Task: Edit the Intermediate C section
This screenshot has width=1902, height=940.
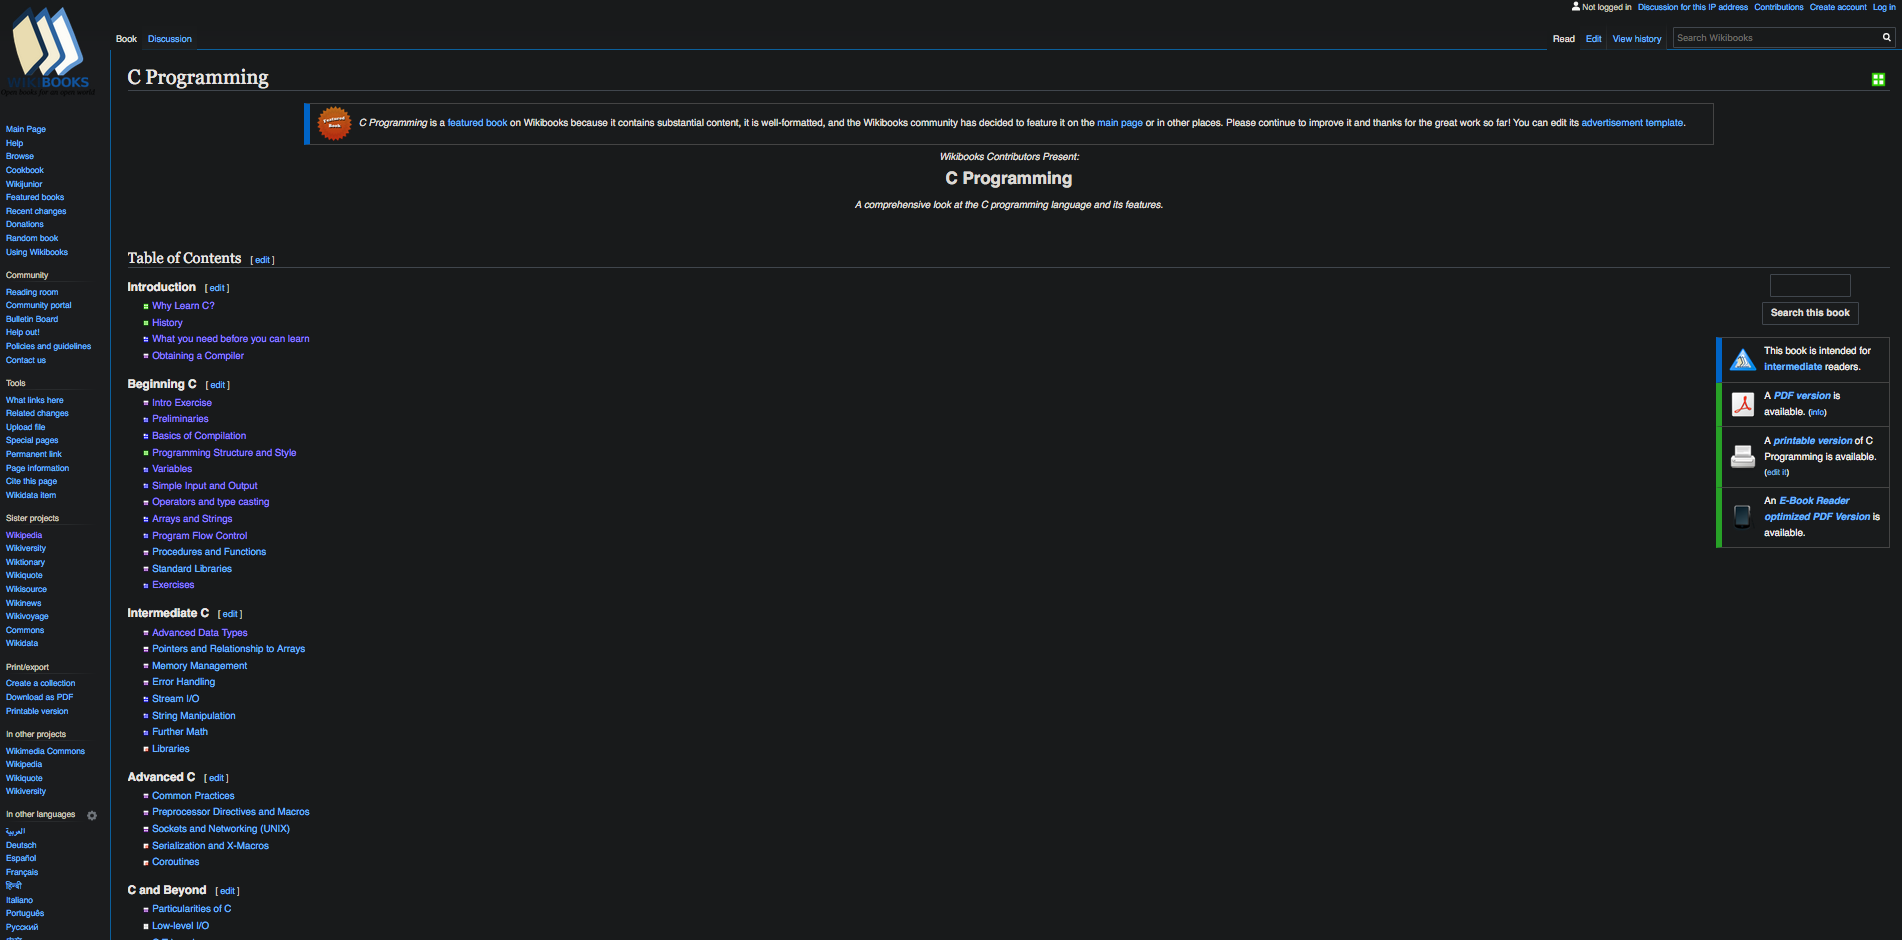Action: point(230,614)
